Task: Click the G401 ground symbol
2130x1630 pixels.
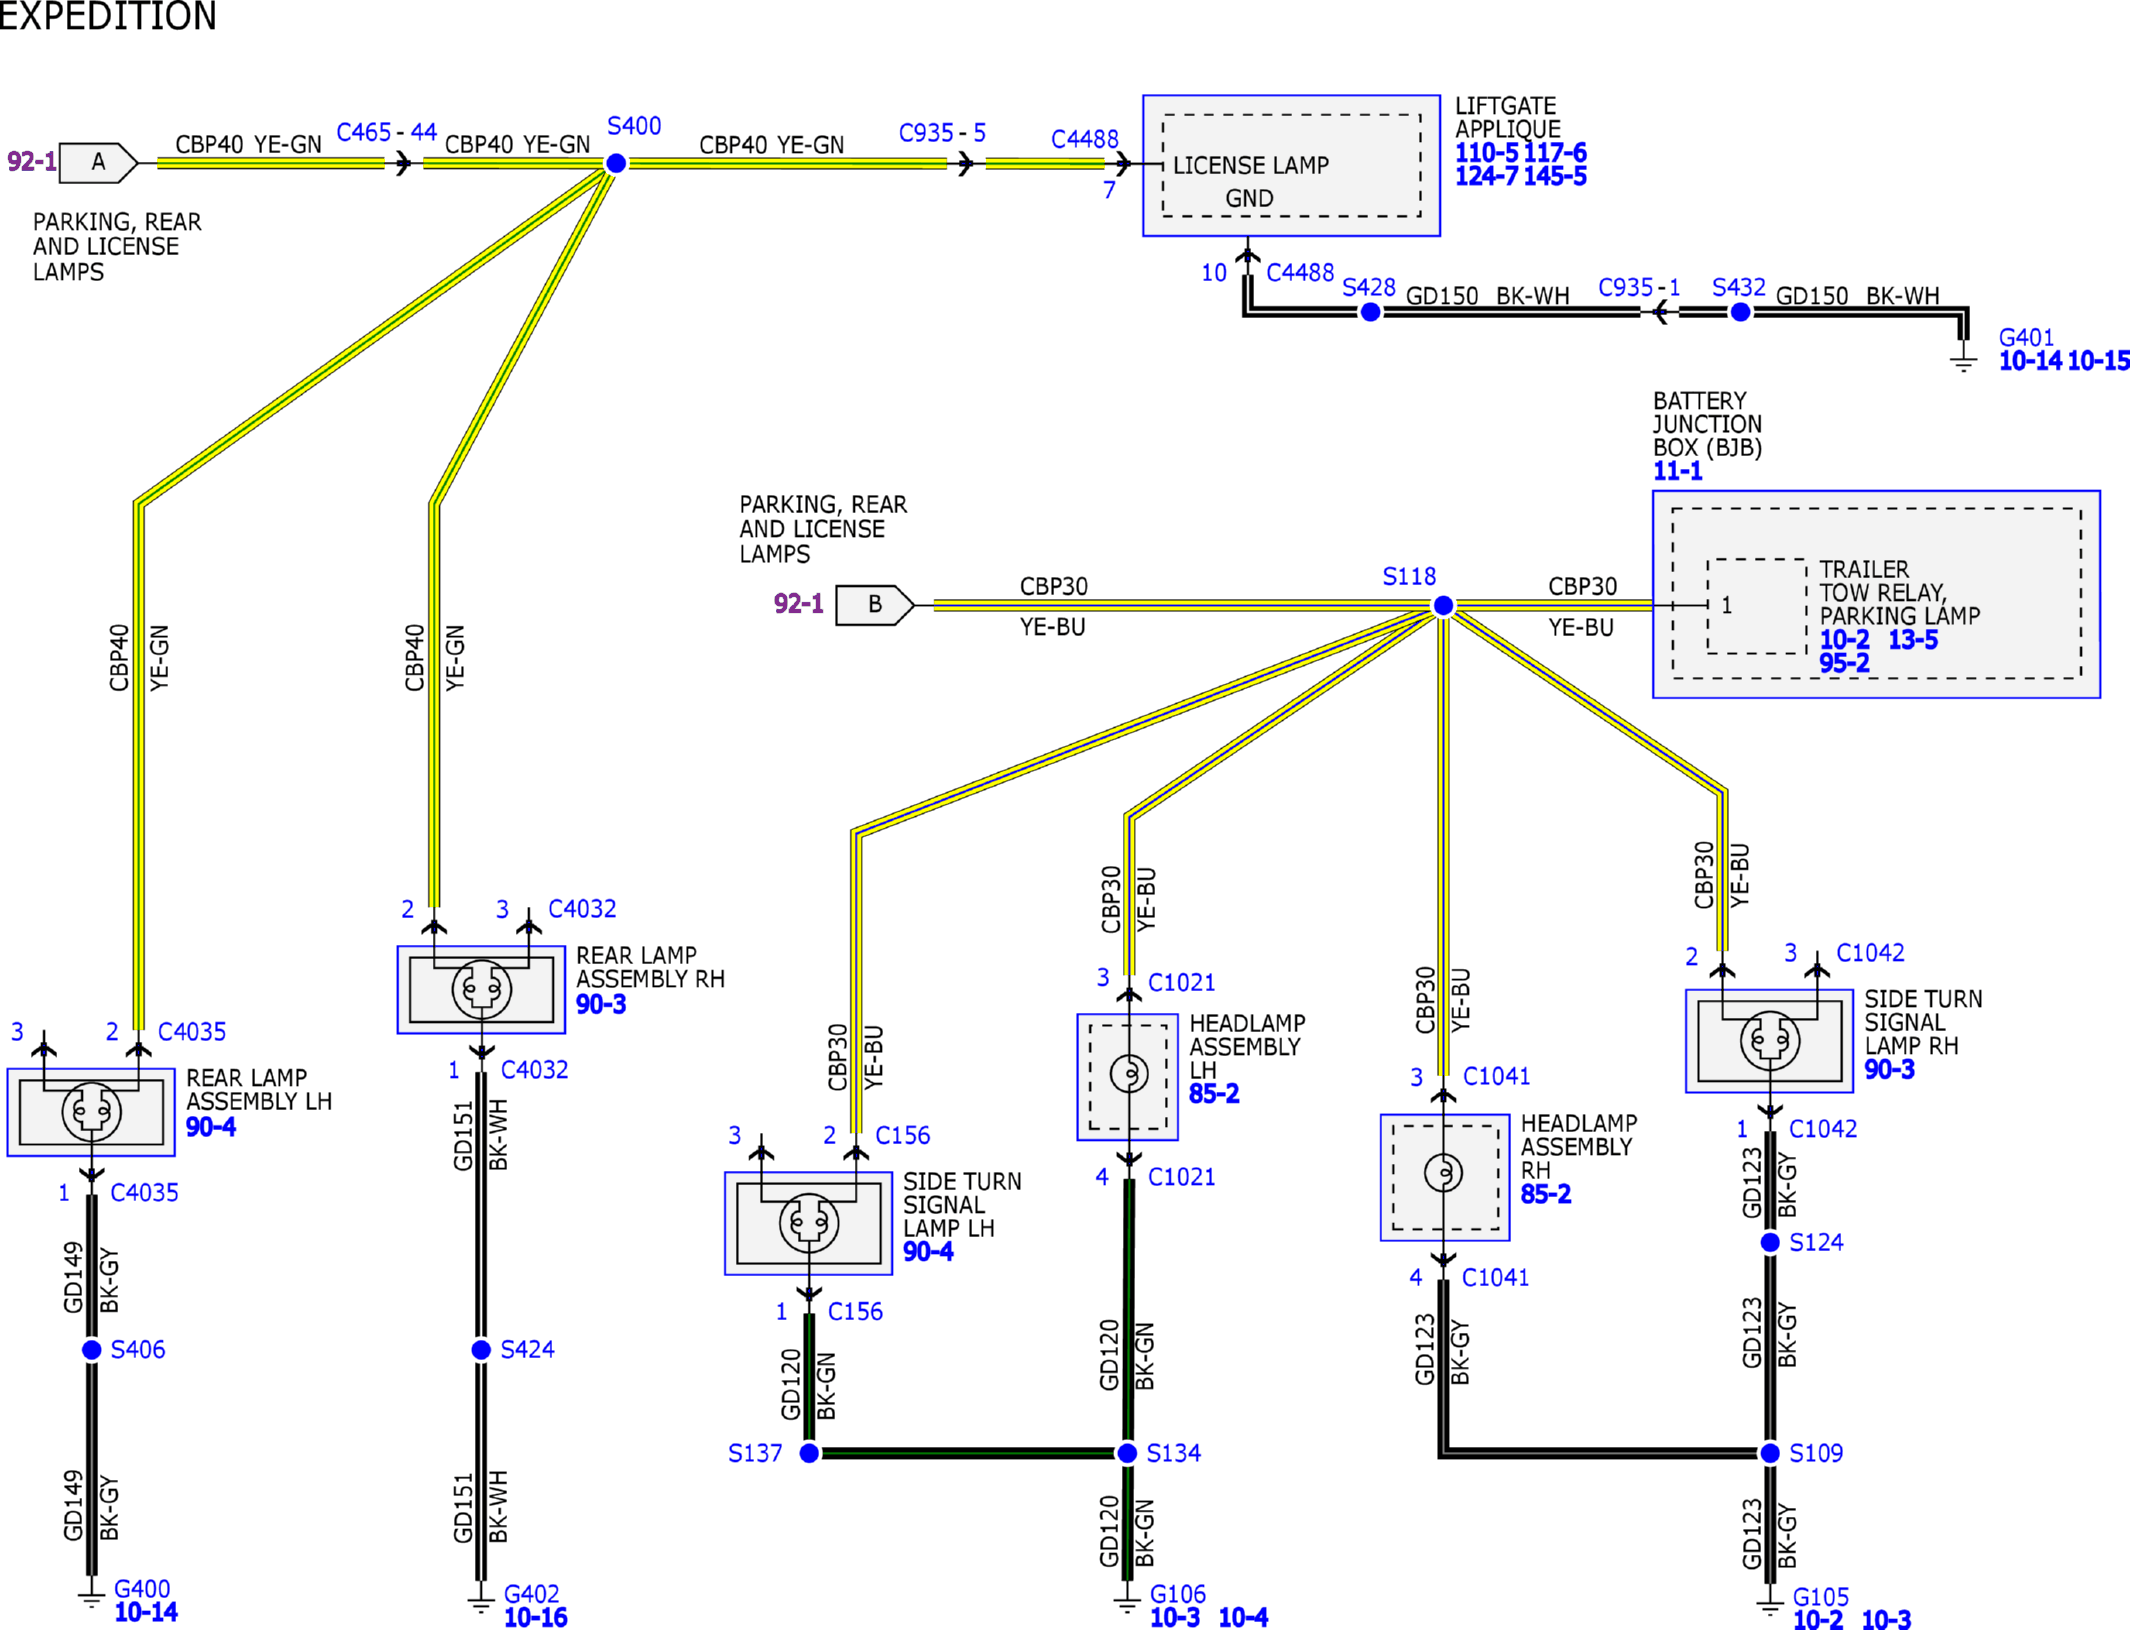Action: [x=1963, y=359]
